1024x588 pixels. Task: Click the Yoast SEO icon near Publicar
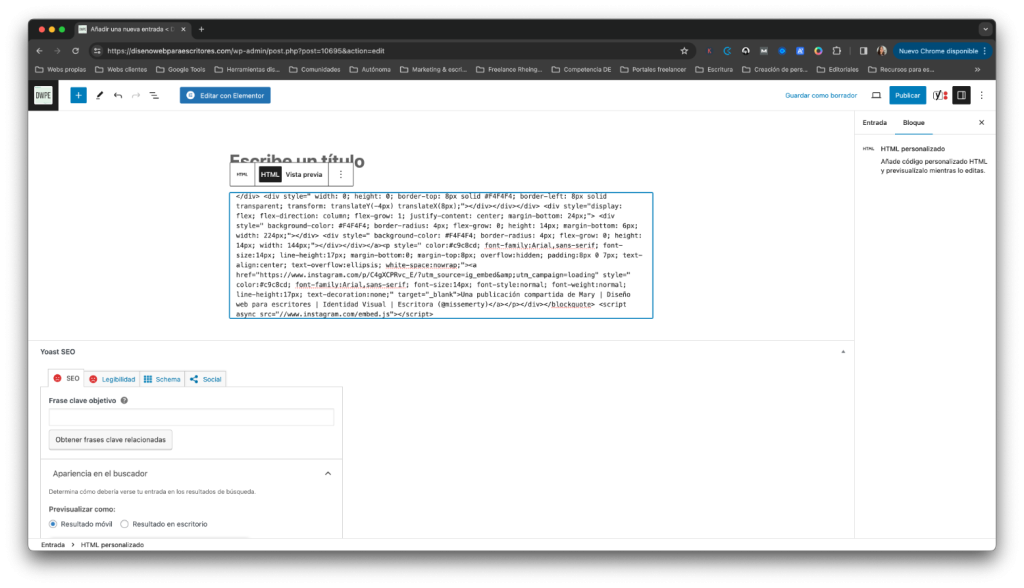click(x=938, y=95)
